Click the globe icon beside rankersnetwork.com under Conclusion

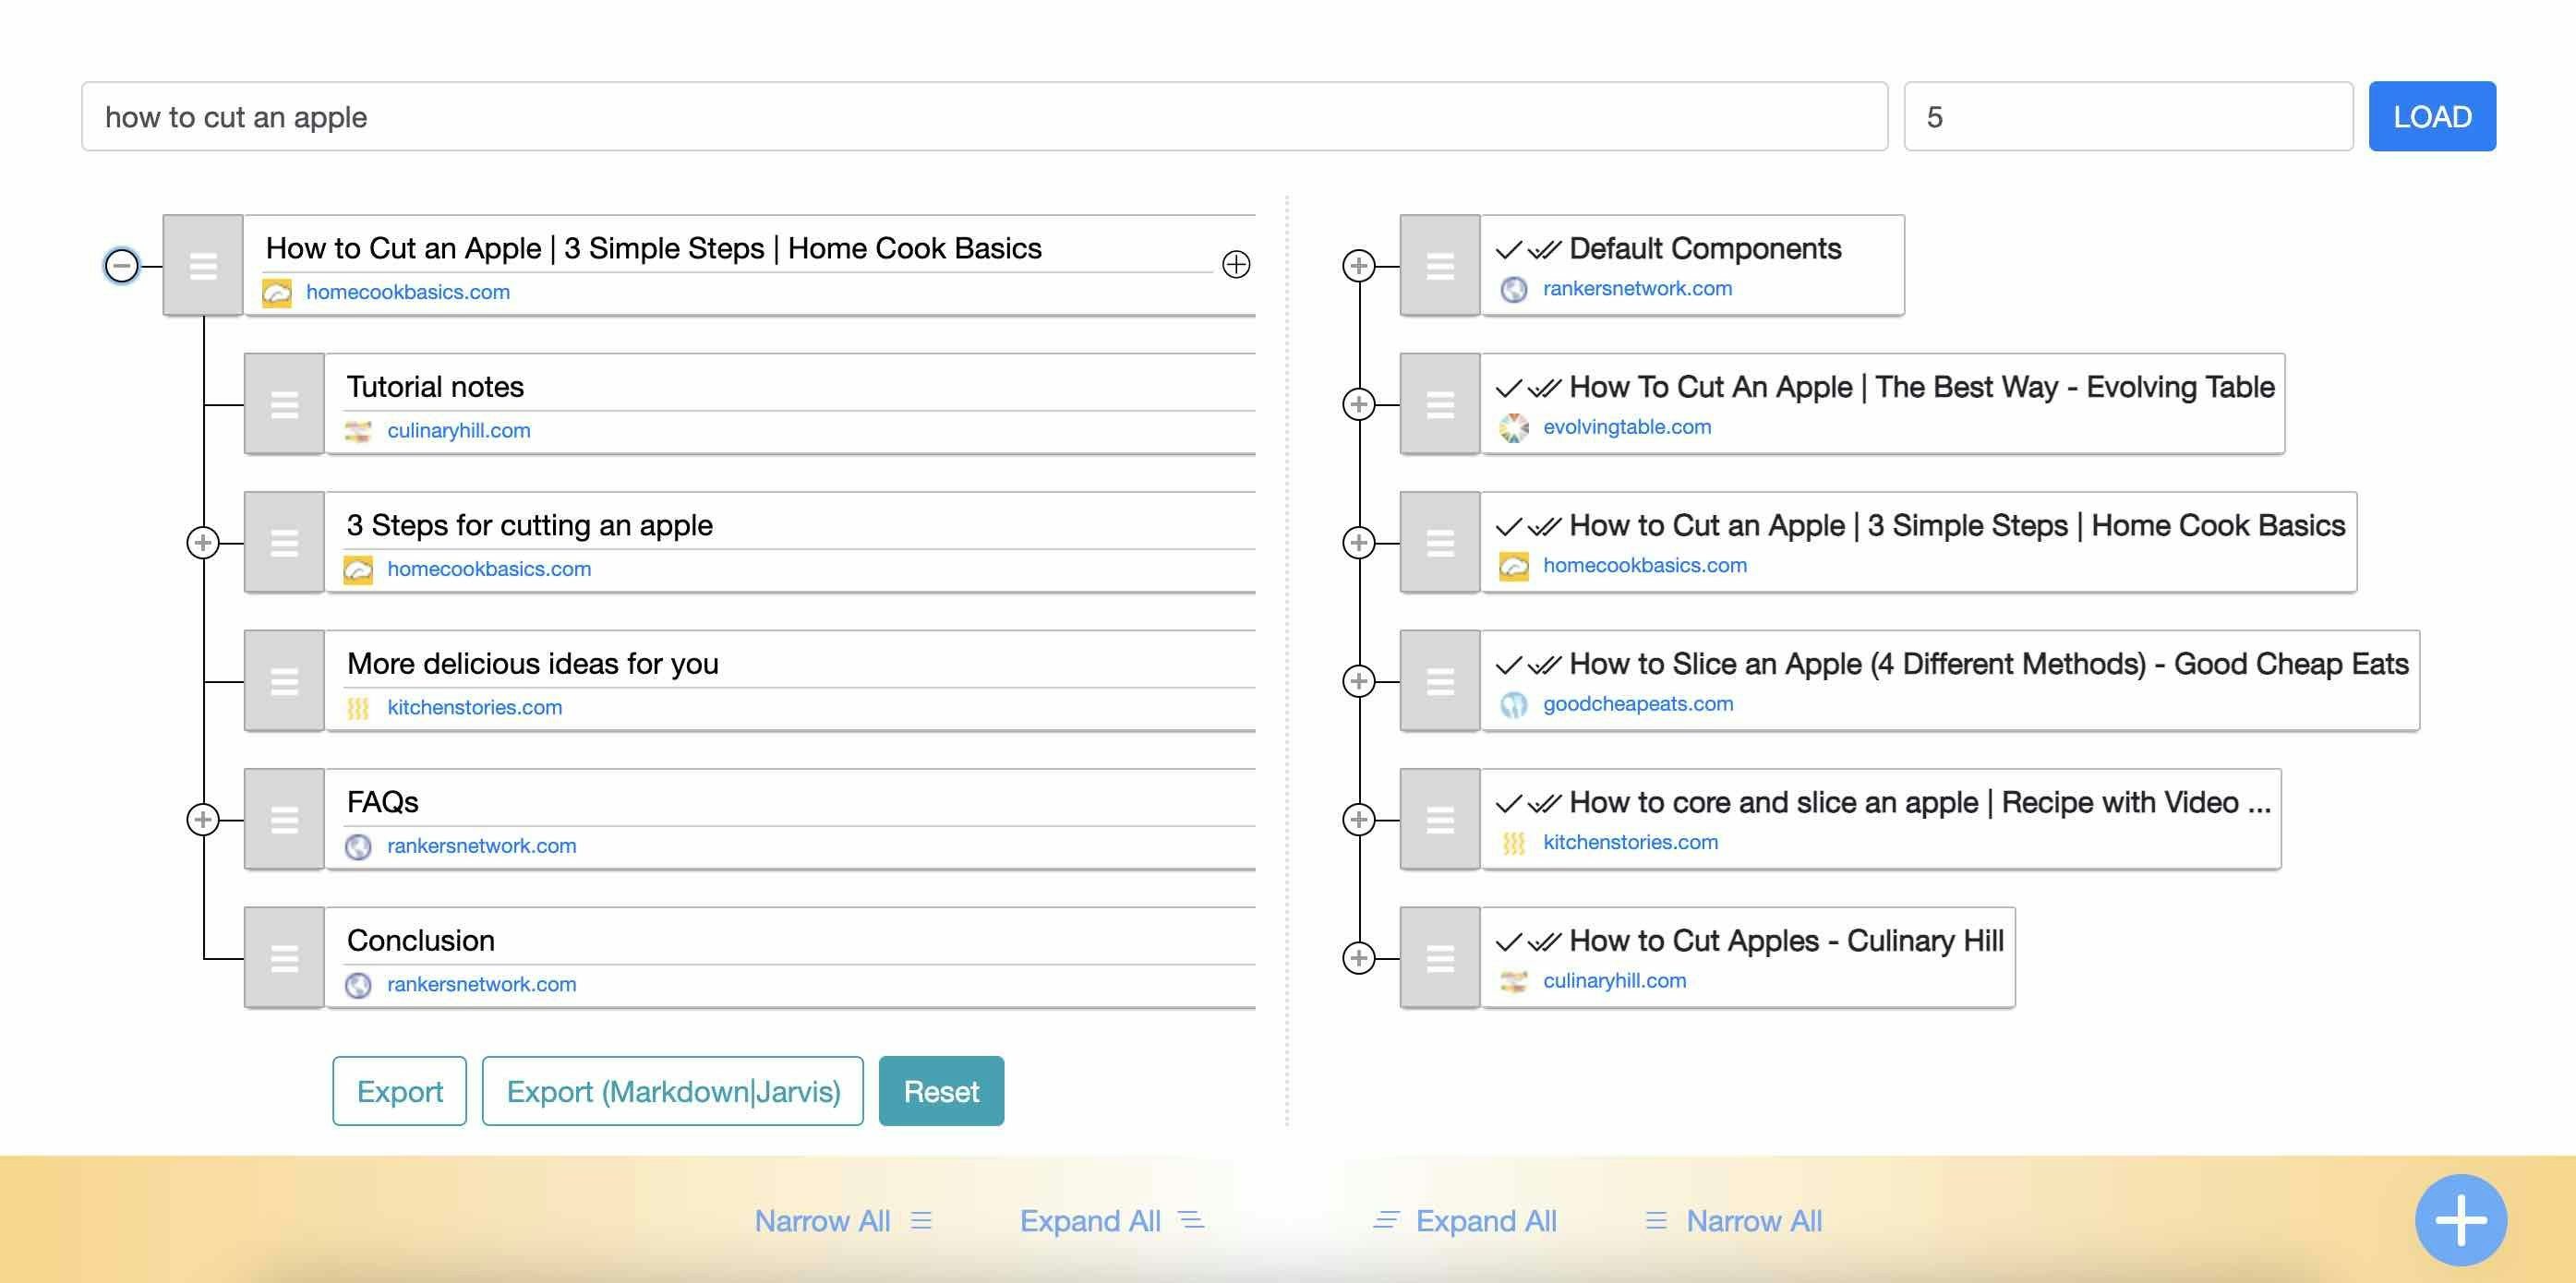[360, 983]
